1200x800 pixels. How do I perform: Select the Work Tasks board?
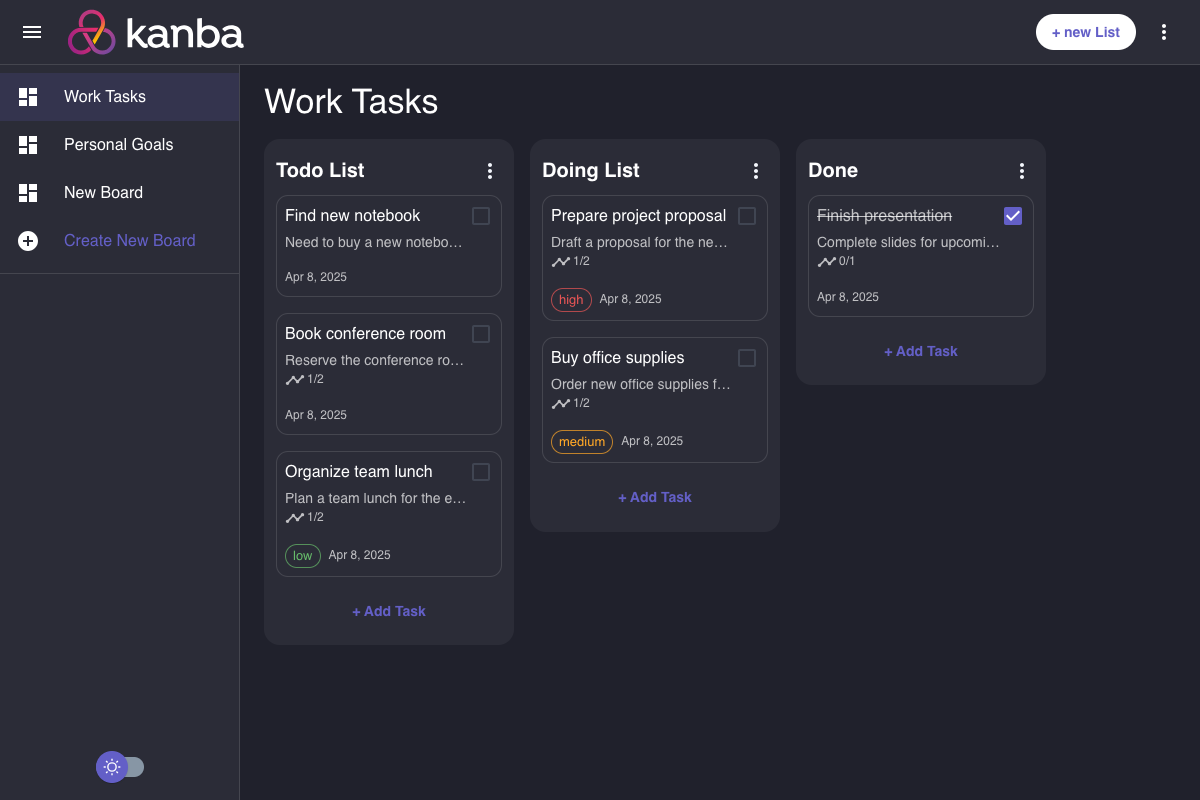point(119,97)
